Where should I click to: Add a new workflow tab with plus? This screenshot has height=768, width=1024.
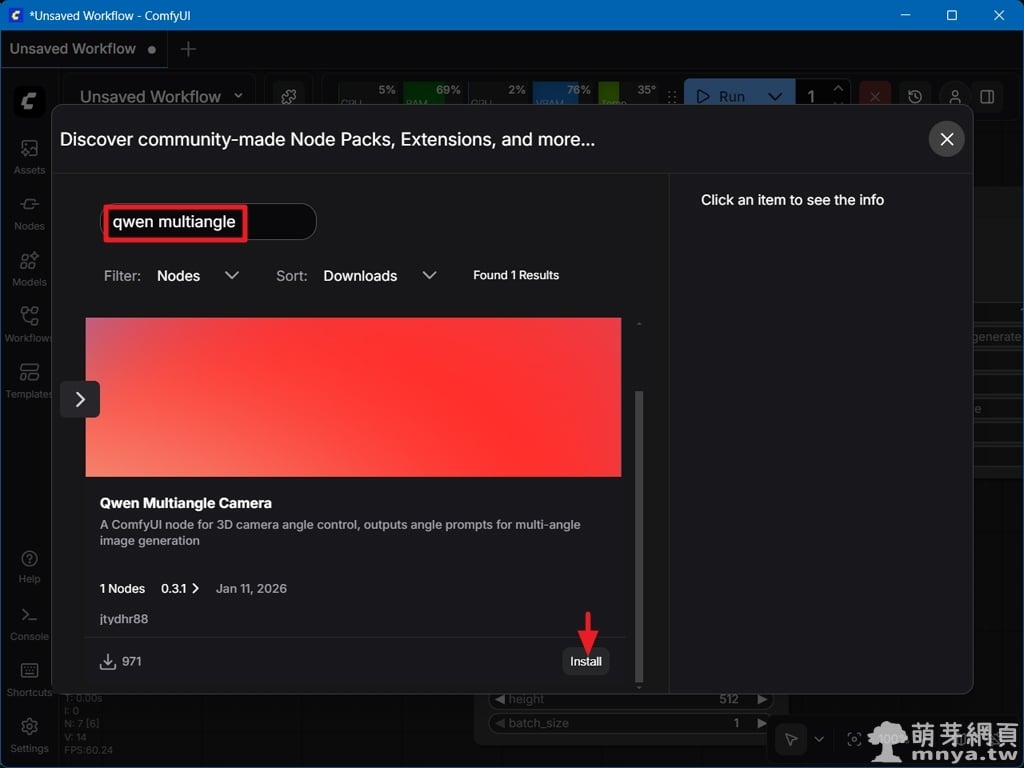188,49
